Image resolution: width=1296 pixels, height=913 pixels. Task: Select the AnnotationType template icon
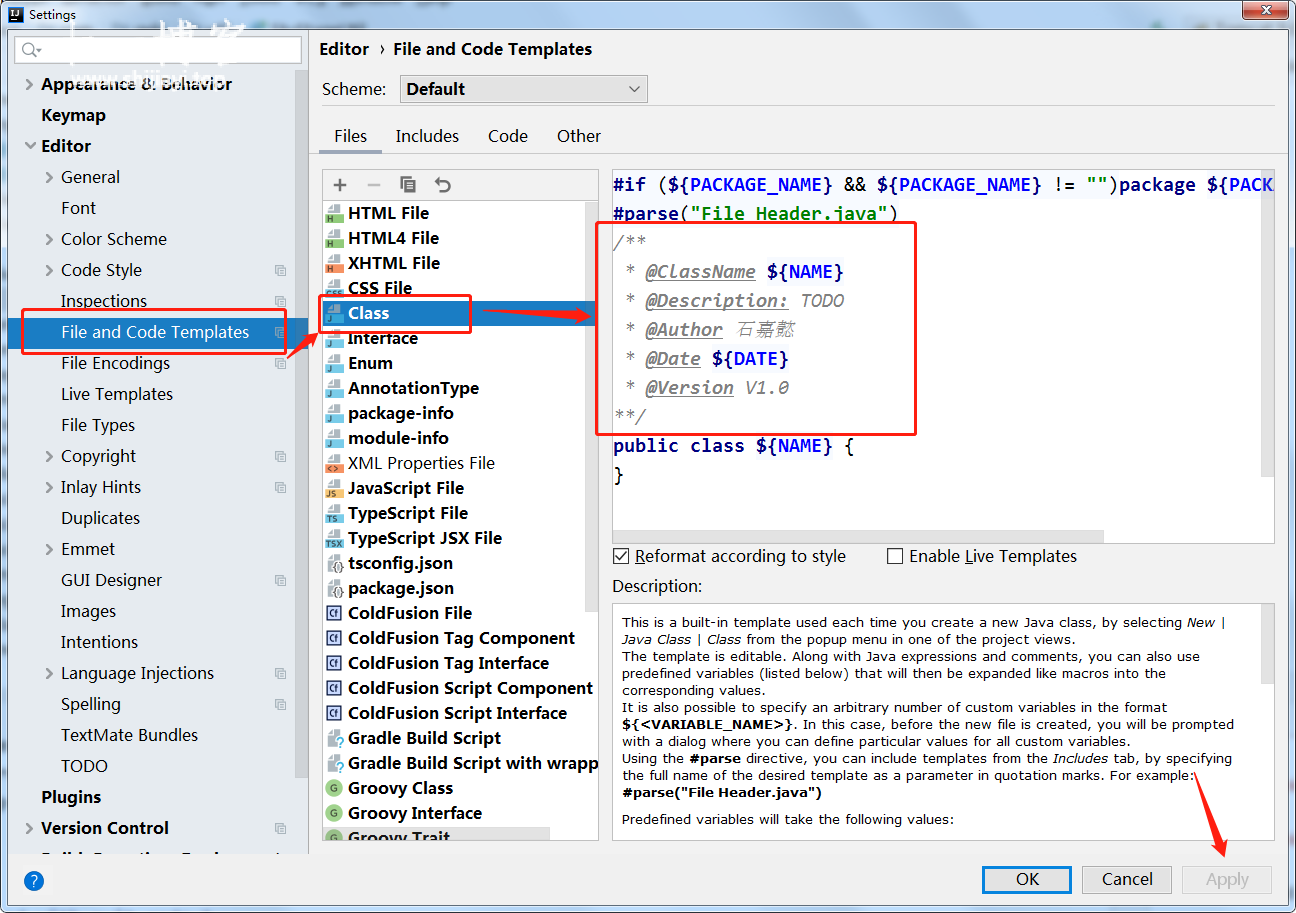(x=334, y=388)
